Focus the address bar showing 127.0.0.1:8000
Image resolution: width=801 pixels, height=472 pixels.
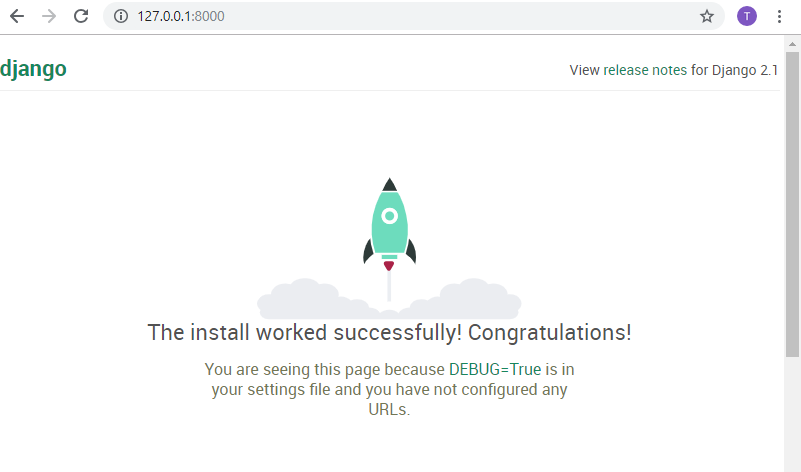coord(400,16)
